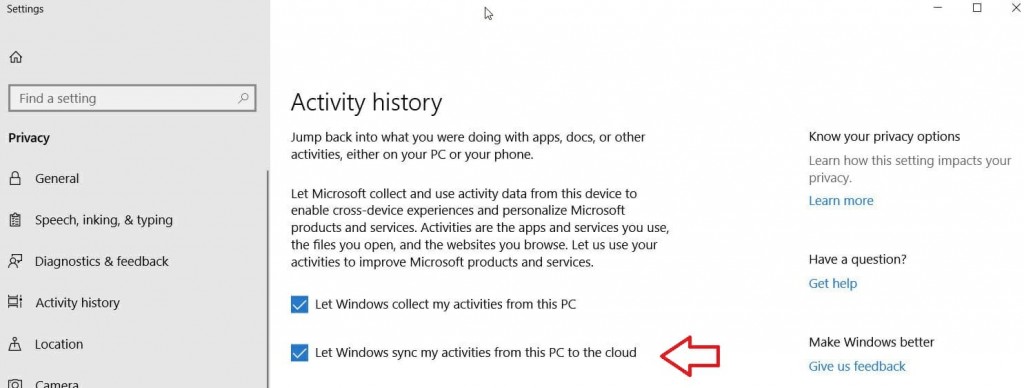
Task: Select the General lock icon
Action: [x=15, y=178]
